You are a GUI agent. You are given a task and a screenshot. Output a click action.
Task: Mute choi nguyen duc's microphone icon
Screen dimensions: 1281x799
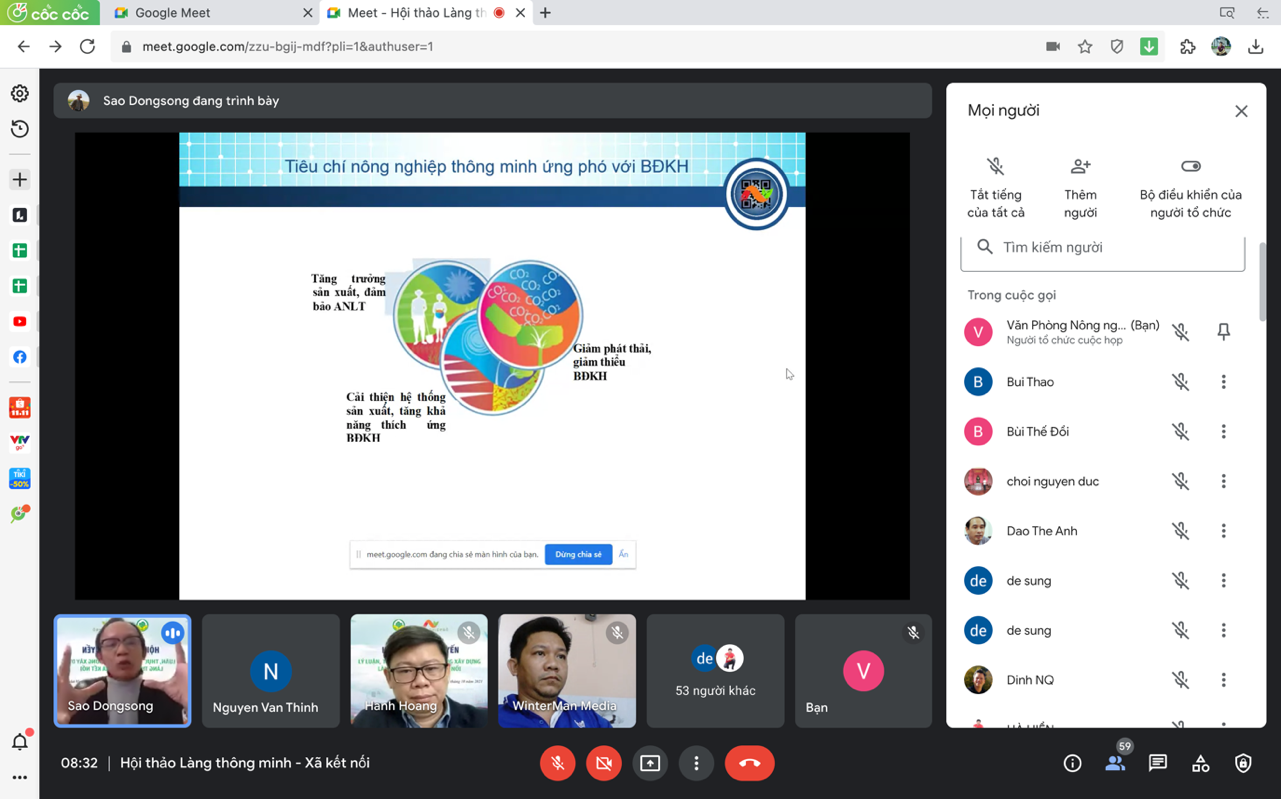click(1181, 481)
